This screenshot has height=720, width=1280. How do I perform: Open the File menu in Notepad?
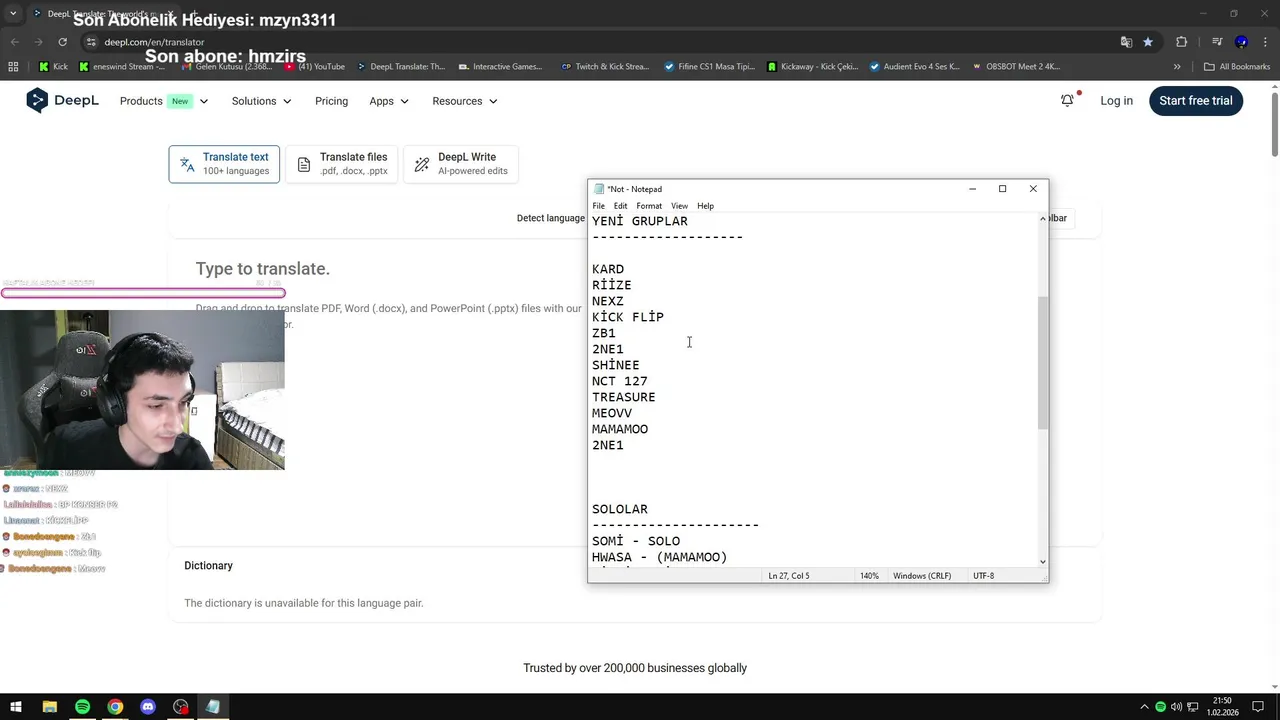[x=598, y=206]
